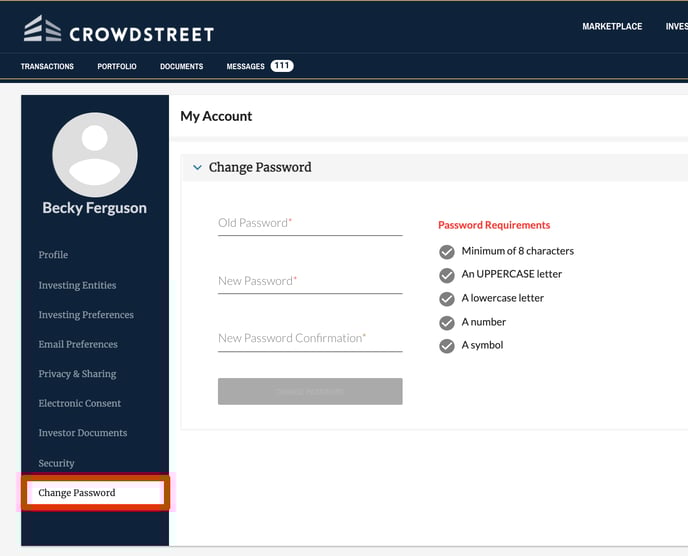This screenshot has height=556, width=688.
Task: Focus the New Password Confirmation field
Action: pyautogui.click(x=310, y=340)
